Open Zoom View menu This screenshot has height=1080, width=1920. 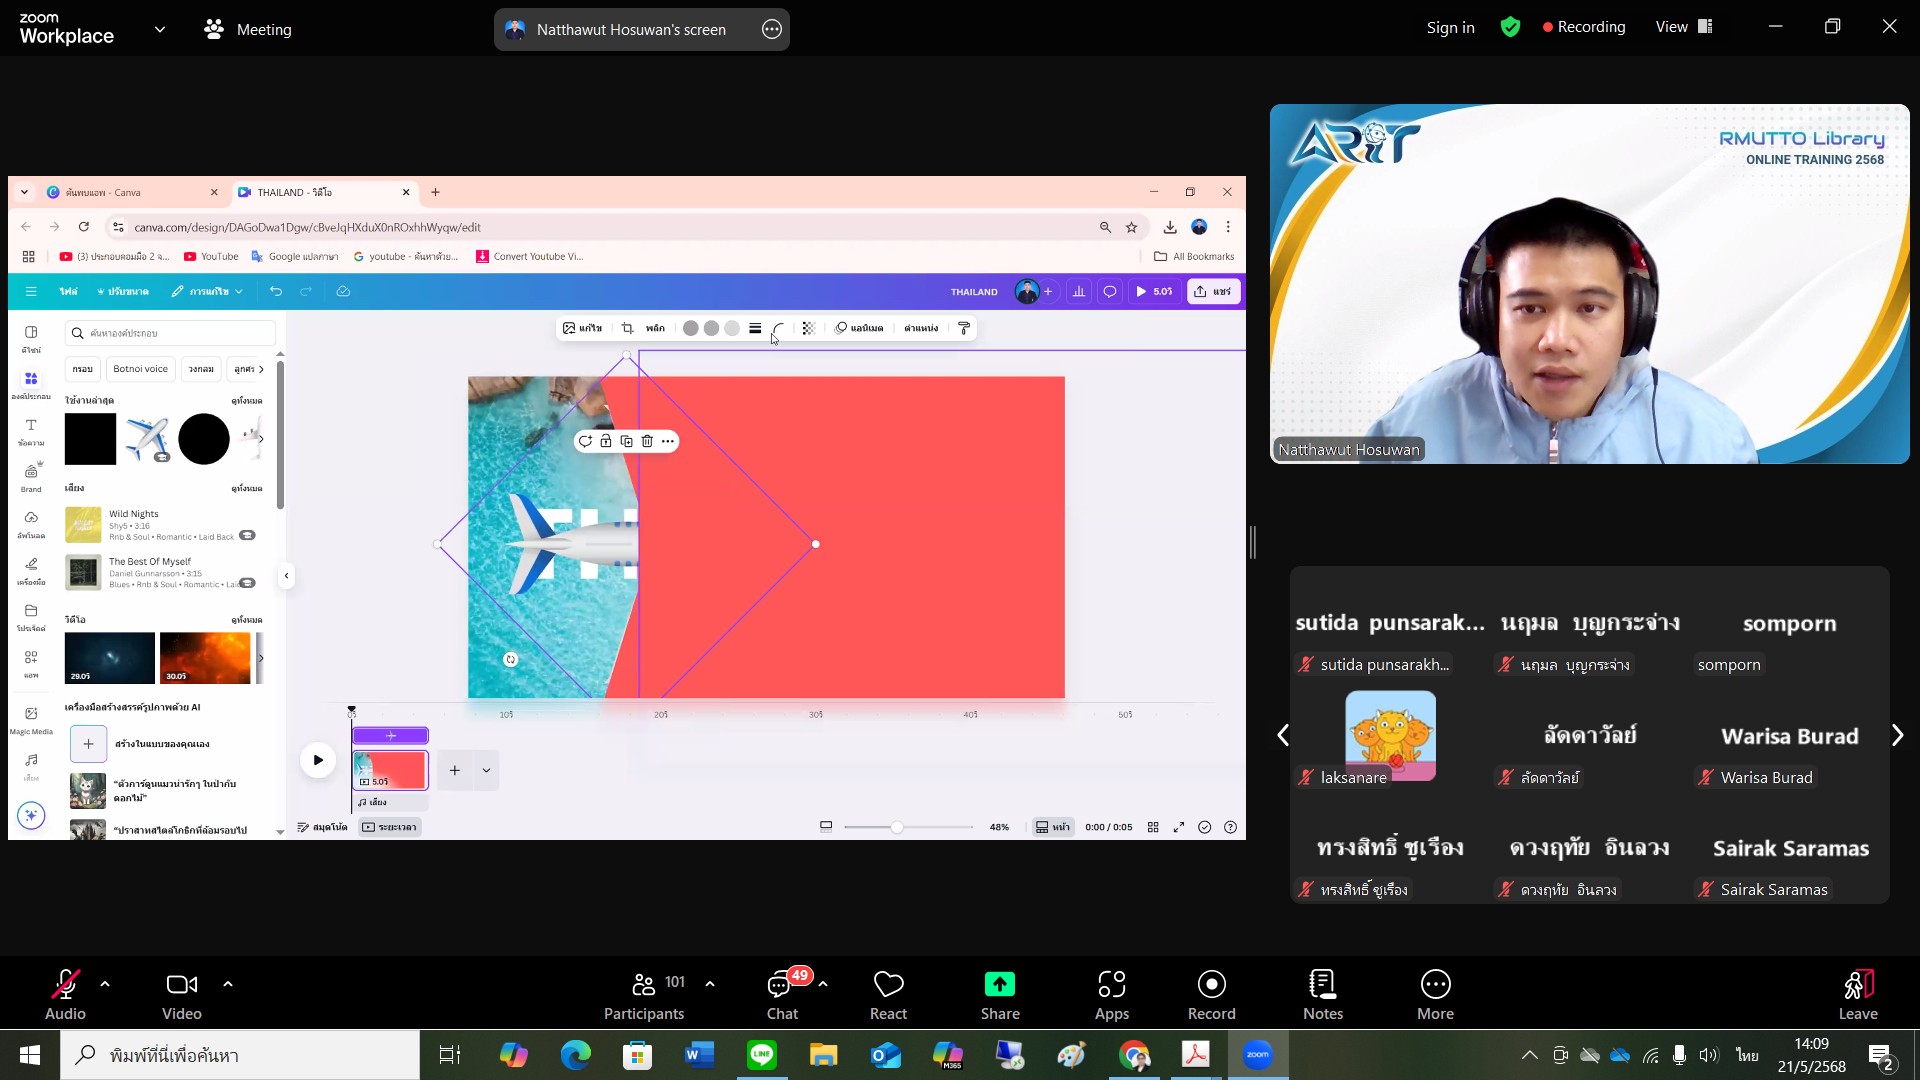click(x=1684, y=27)
